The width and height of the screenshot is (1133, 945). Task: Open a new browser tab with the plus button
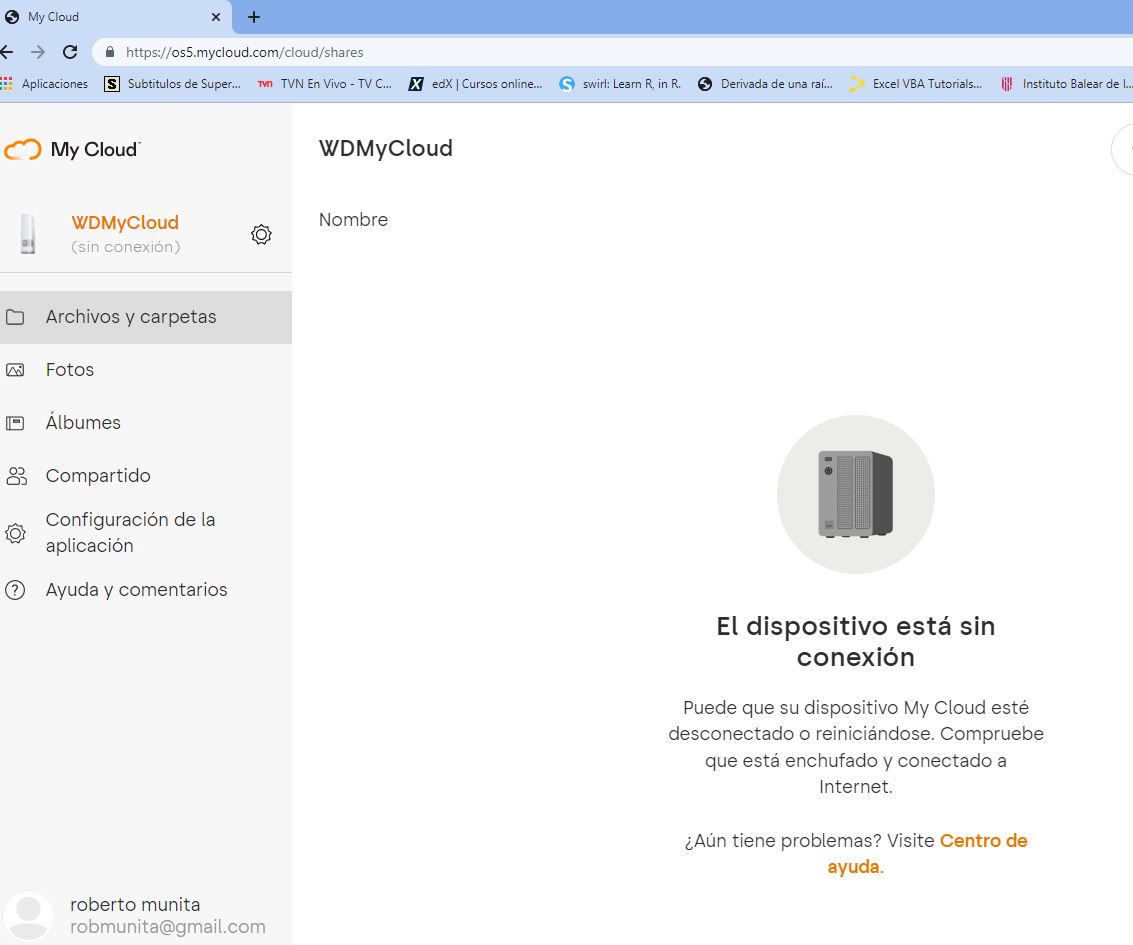254,17
